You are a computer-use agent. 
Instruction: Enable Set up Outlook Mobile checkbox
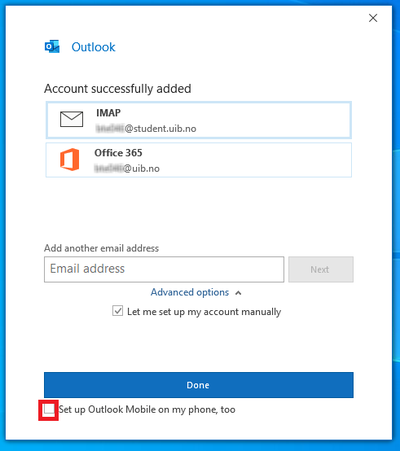tap(49, 409)
